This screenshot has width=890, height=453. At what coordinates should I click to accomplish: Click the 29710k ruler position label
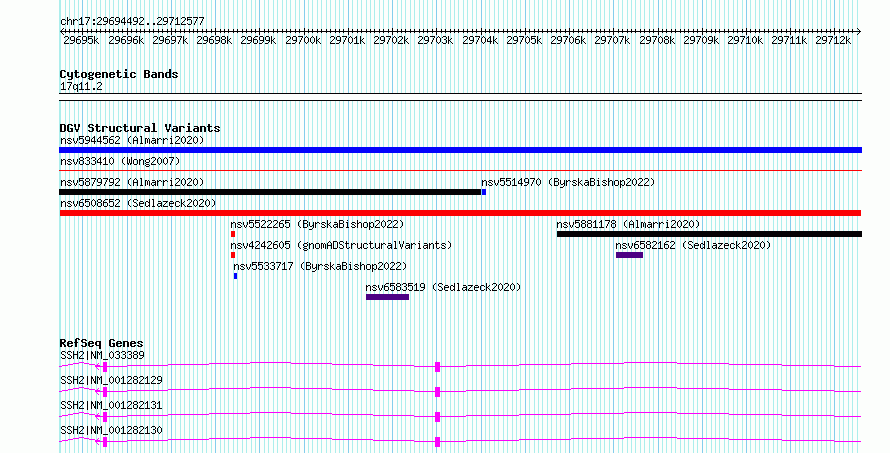coord(745,40)
